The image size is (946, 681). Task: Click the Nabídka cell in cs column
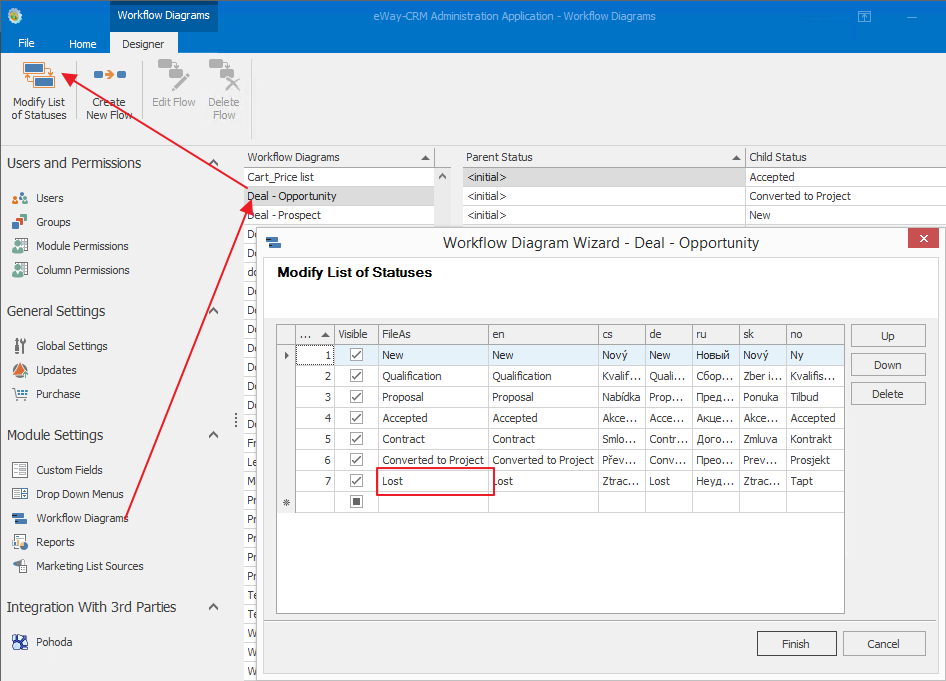(x=622, y=397)
